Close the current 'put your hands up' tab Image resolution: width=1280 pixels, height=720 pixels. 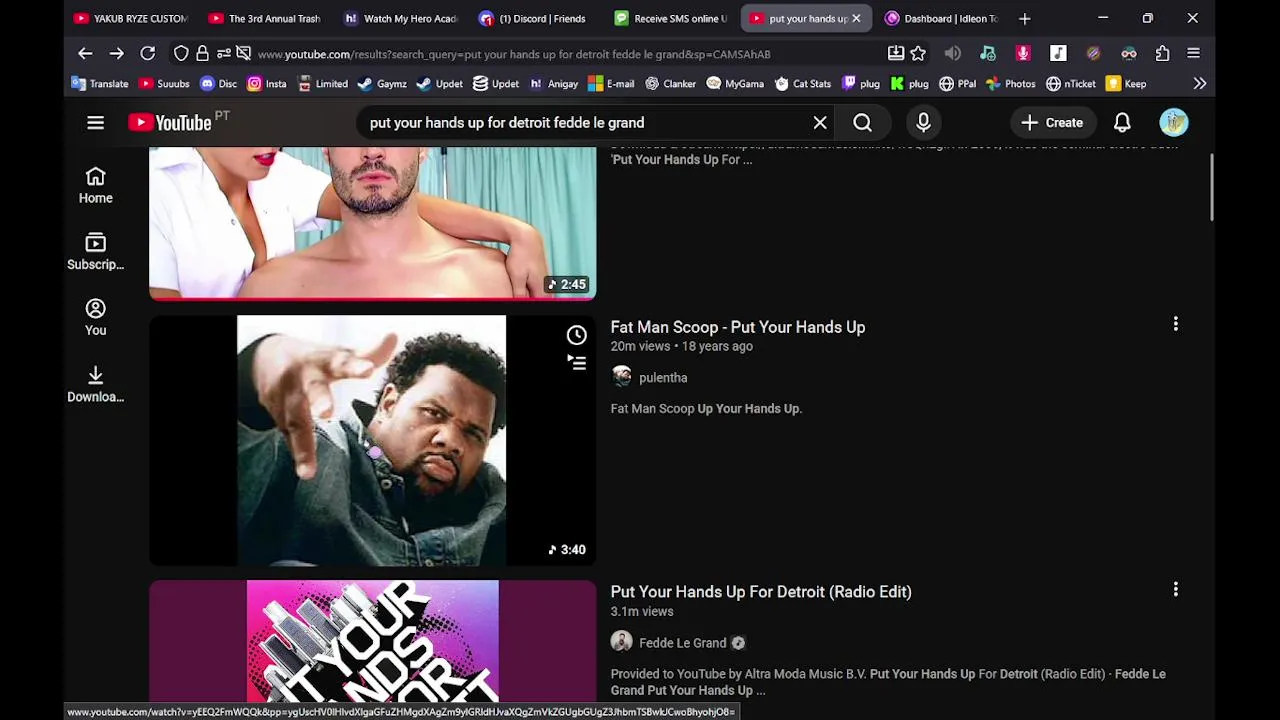coord(856,18)
